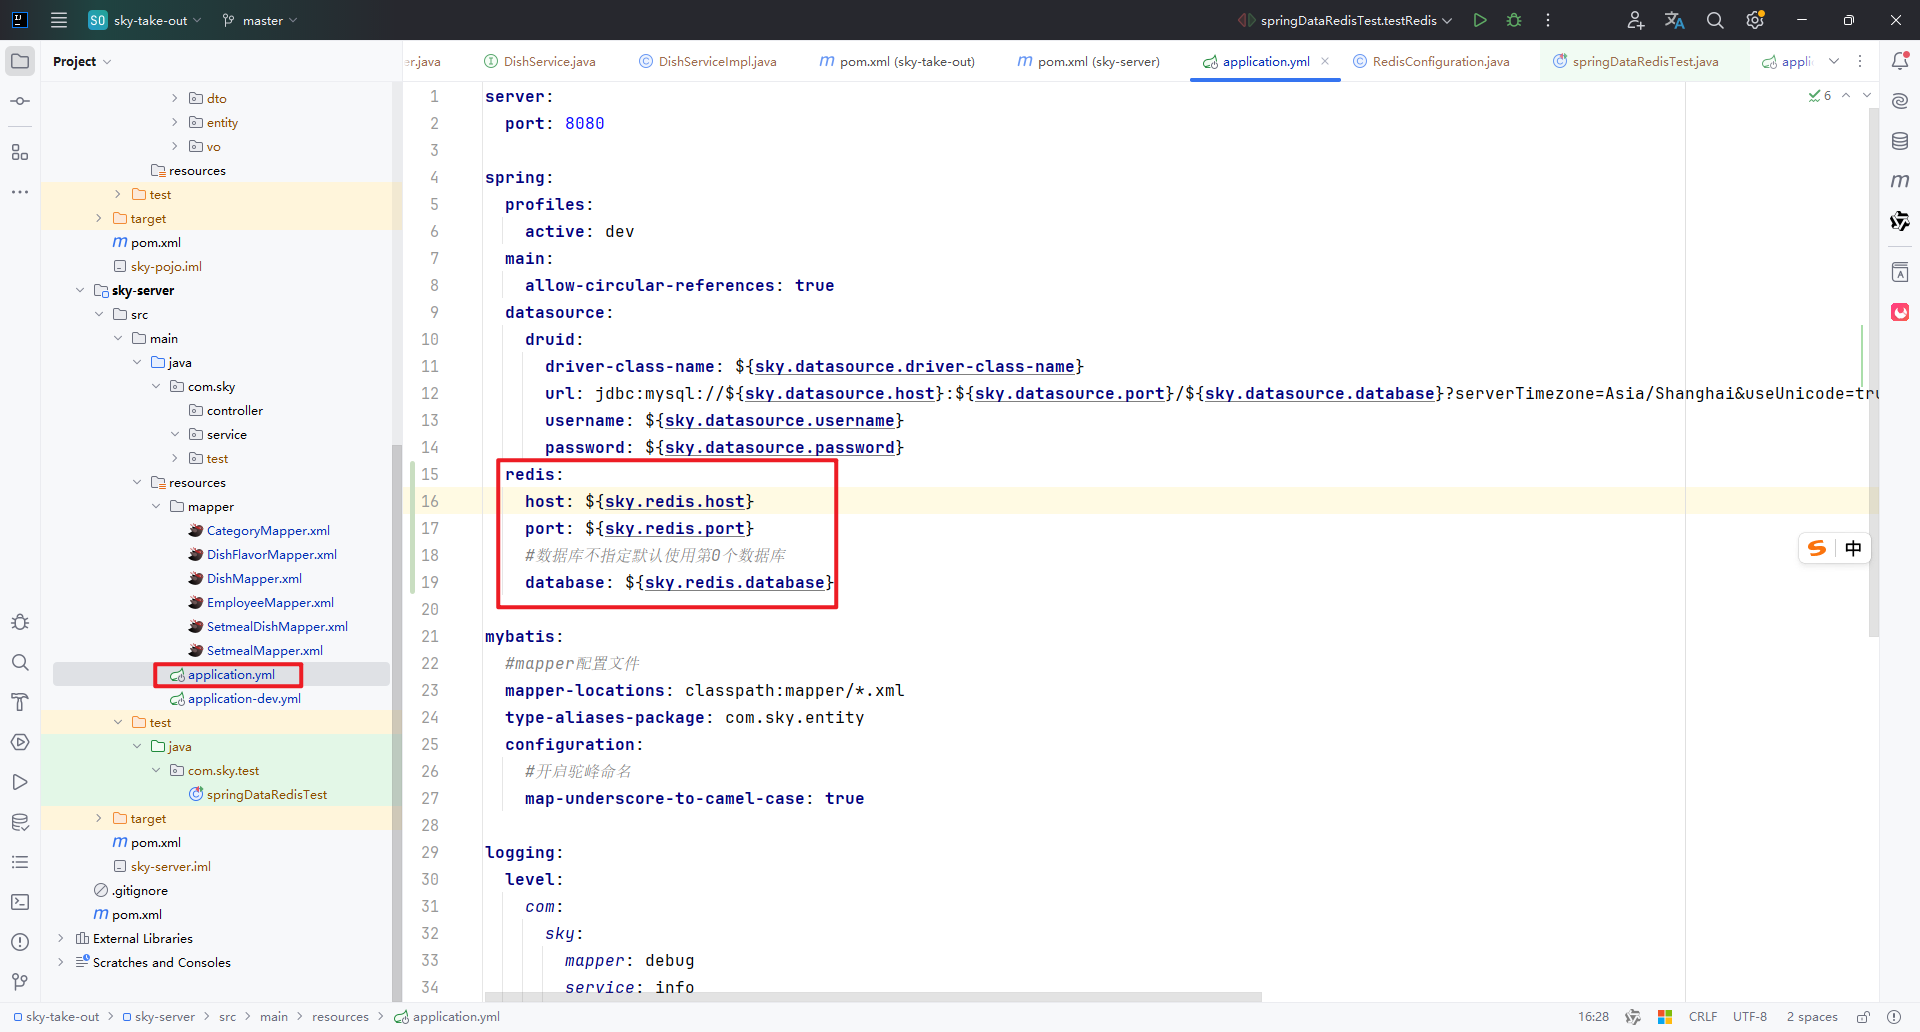Open Search Everywhere with the magnifier icon
Screen dimensions: 1920x1032
pos(1715,20)
